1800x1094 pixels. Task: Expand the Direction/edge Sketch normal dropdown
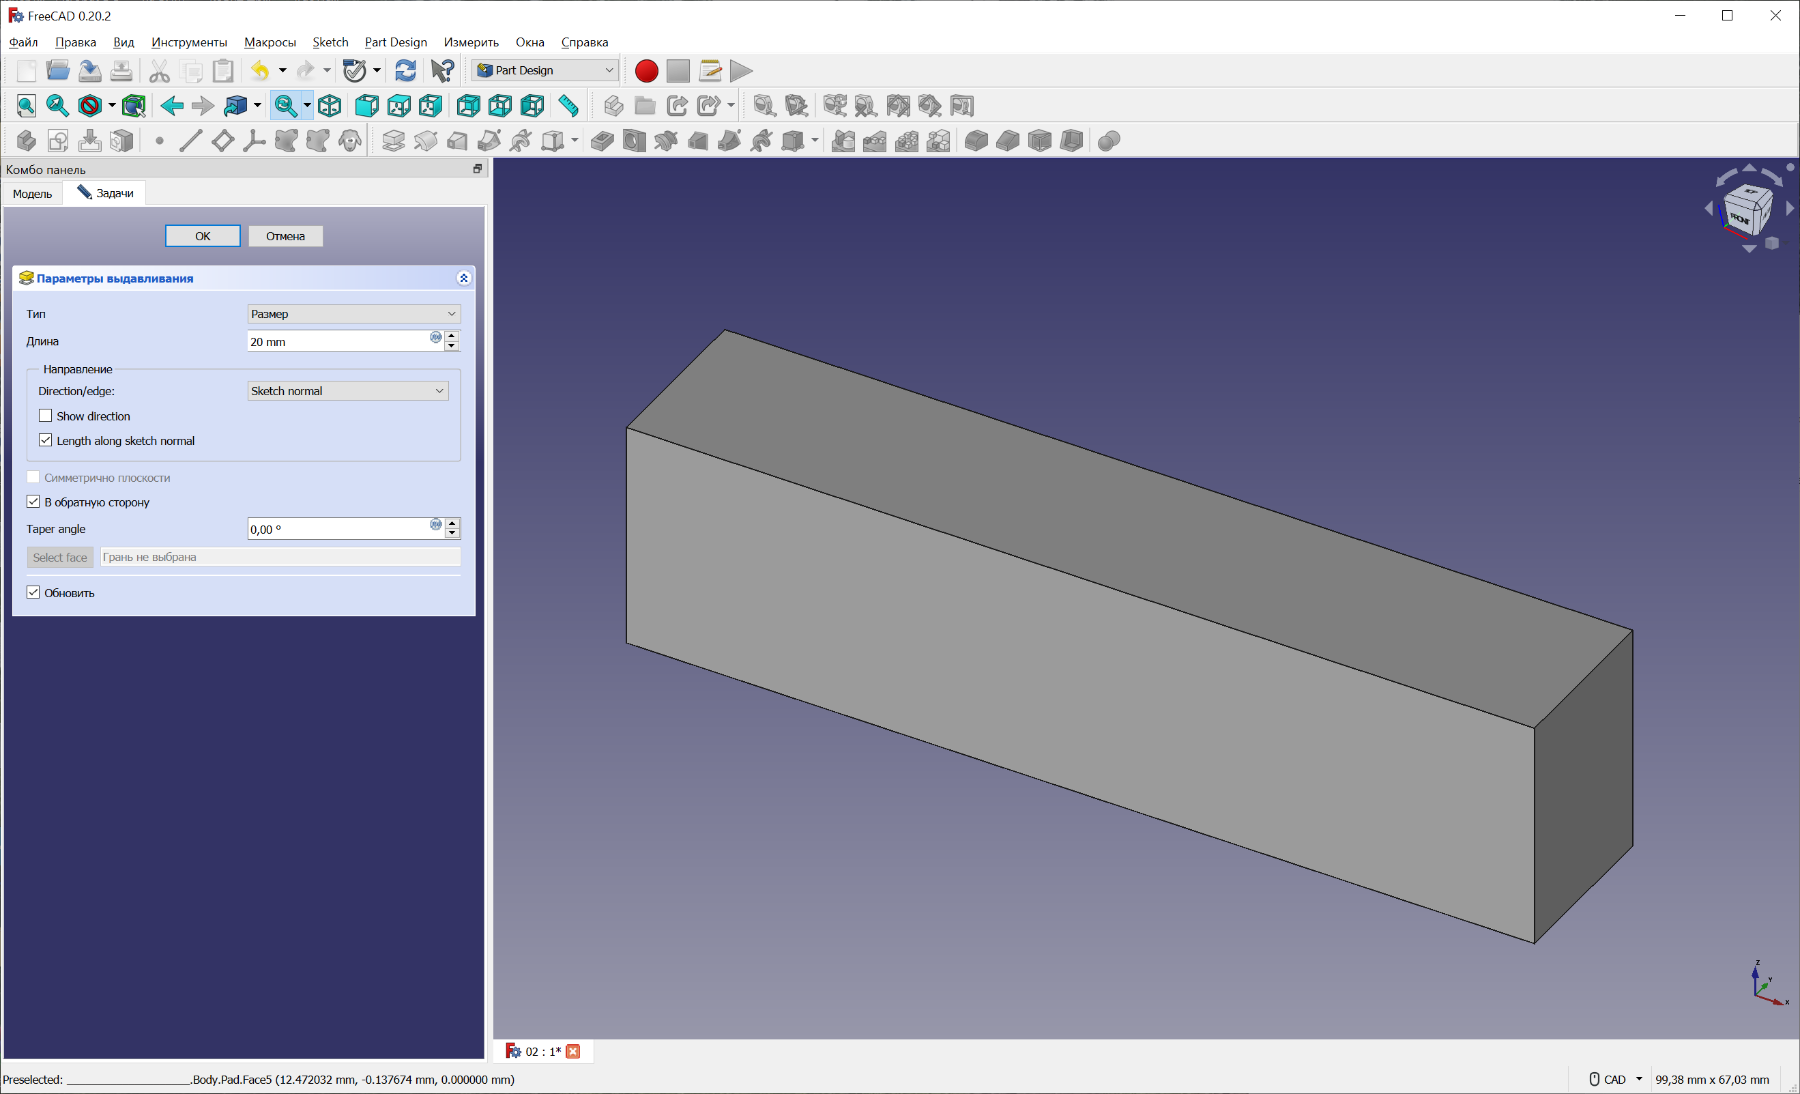click(347, 391)
